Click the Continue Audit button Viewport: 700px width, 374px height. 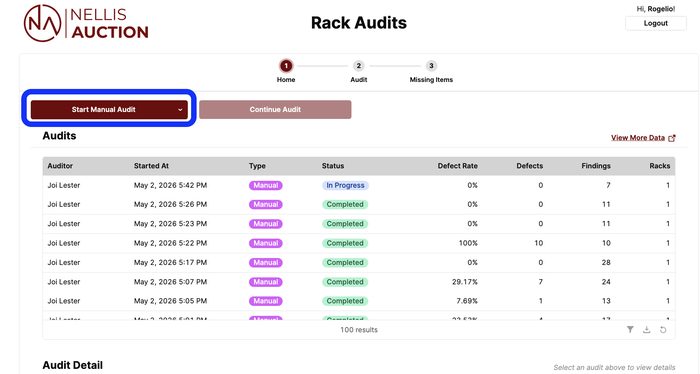pos(275,110)
